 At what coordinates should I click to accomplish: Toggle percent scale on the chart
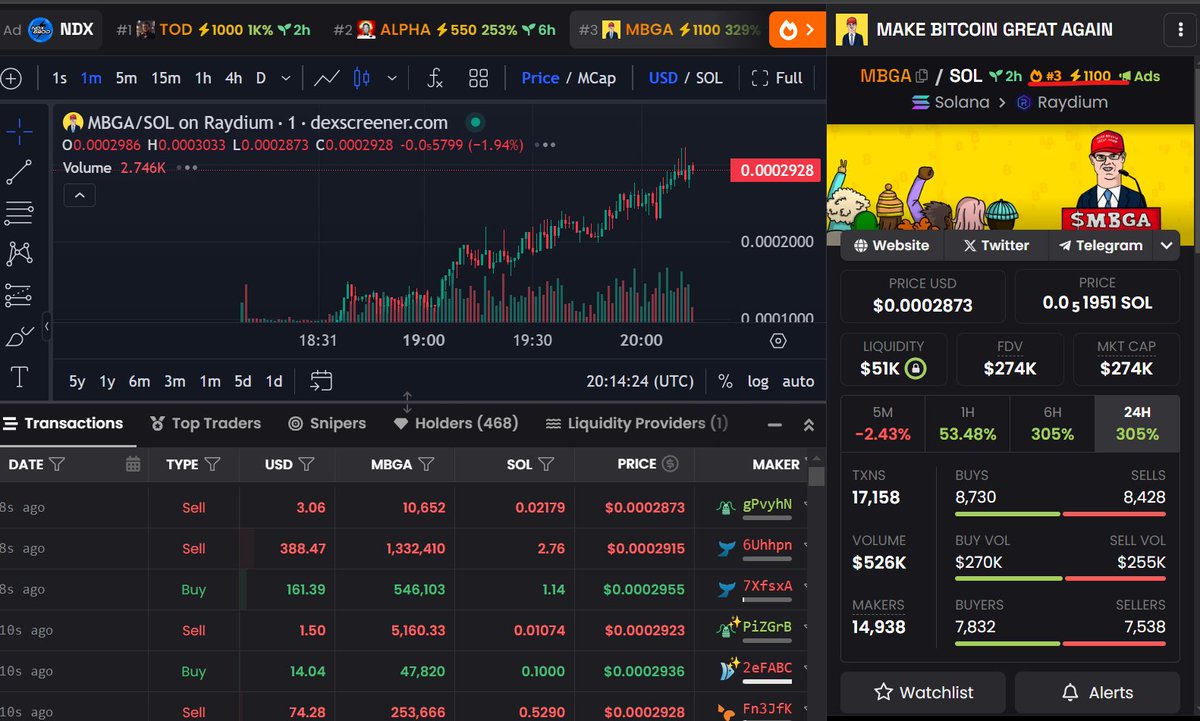[725, 381]
